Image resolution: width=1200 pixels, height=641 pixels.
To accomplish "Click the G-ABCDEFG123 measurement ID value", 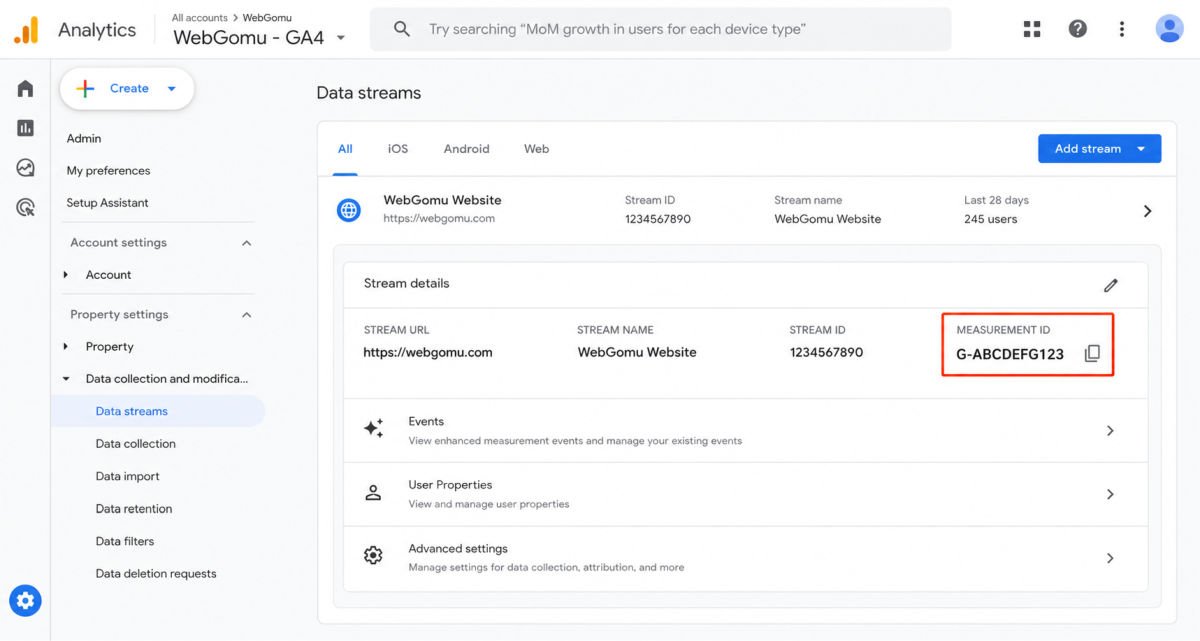I will [x=1010, y=354].
